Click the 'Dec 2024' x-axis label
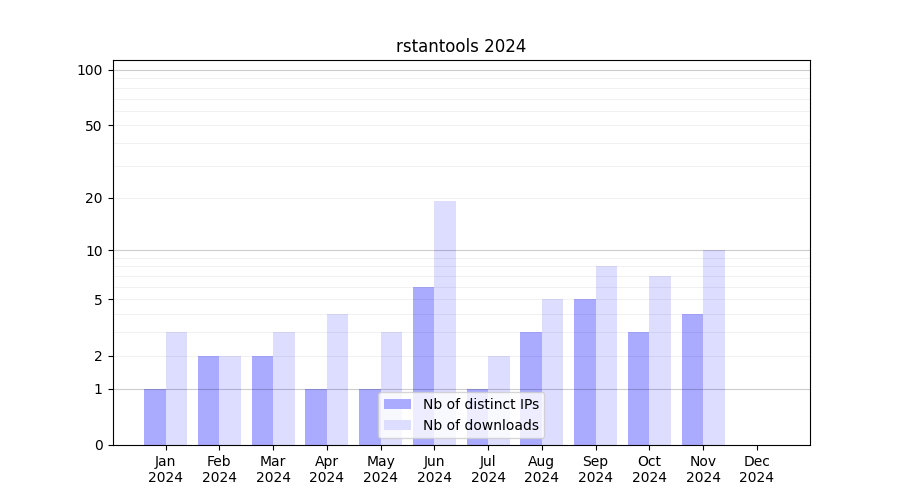This screenshot has width=900, height=500. click(757, 469)
